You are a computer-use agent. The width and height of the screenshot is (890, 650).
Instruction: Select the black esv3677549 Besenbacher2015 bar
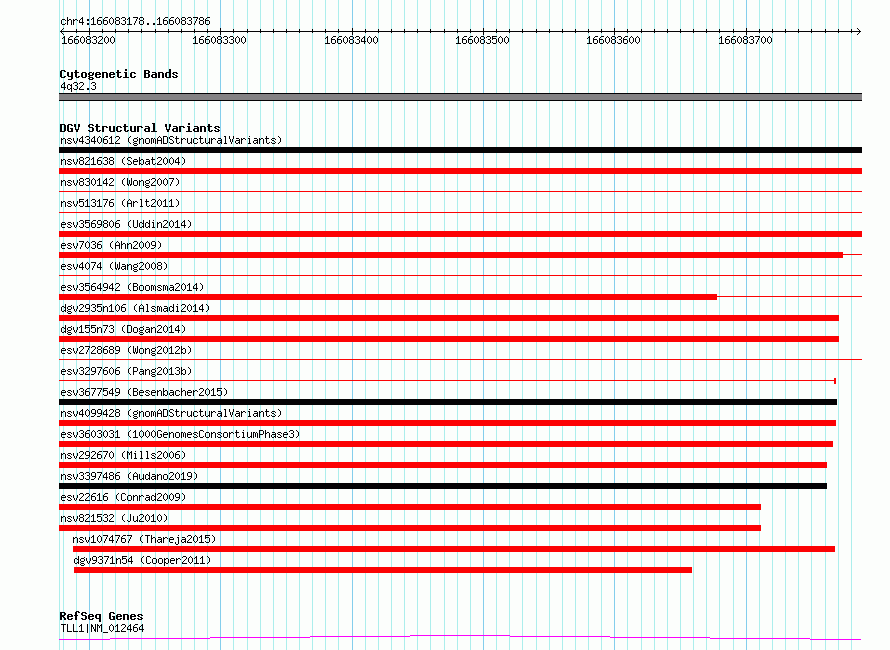[x=448, y=402]
